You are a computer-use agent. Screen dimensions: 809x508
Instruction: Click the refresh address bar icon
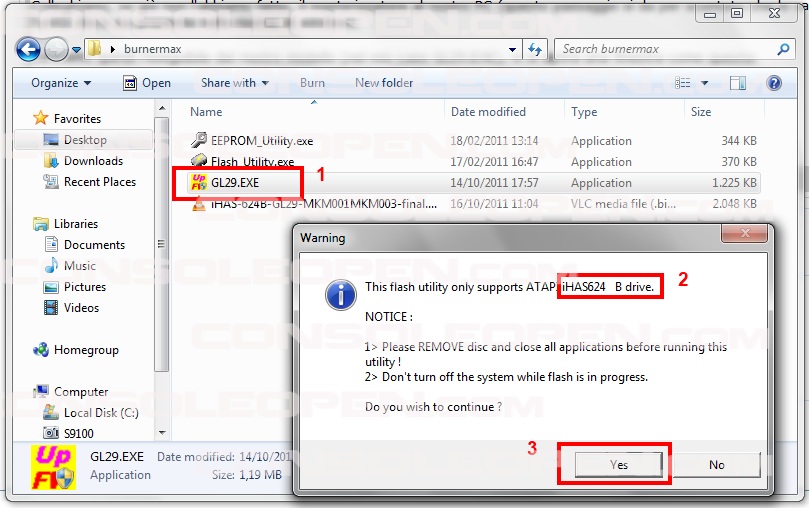[535, 48]
